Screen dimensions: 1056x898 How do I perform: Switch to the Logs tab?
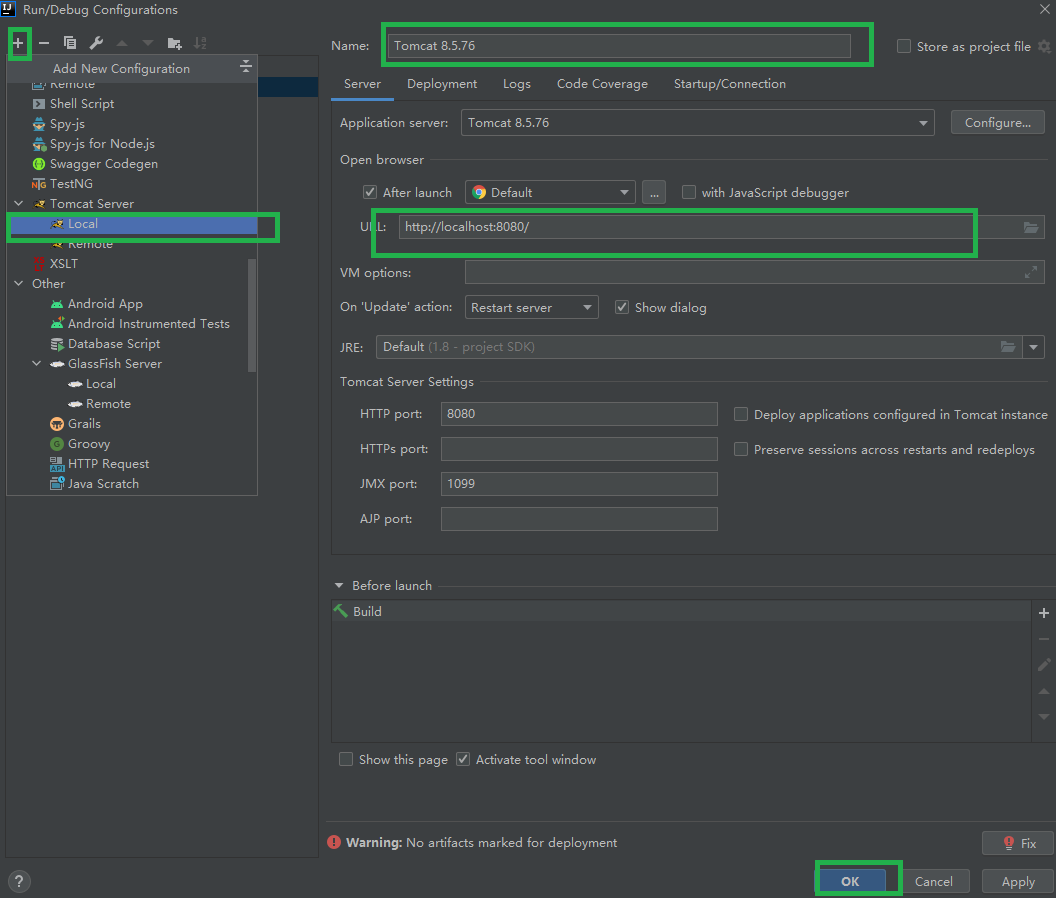coord(517,84)
